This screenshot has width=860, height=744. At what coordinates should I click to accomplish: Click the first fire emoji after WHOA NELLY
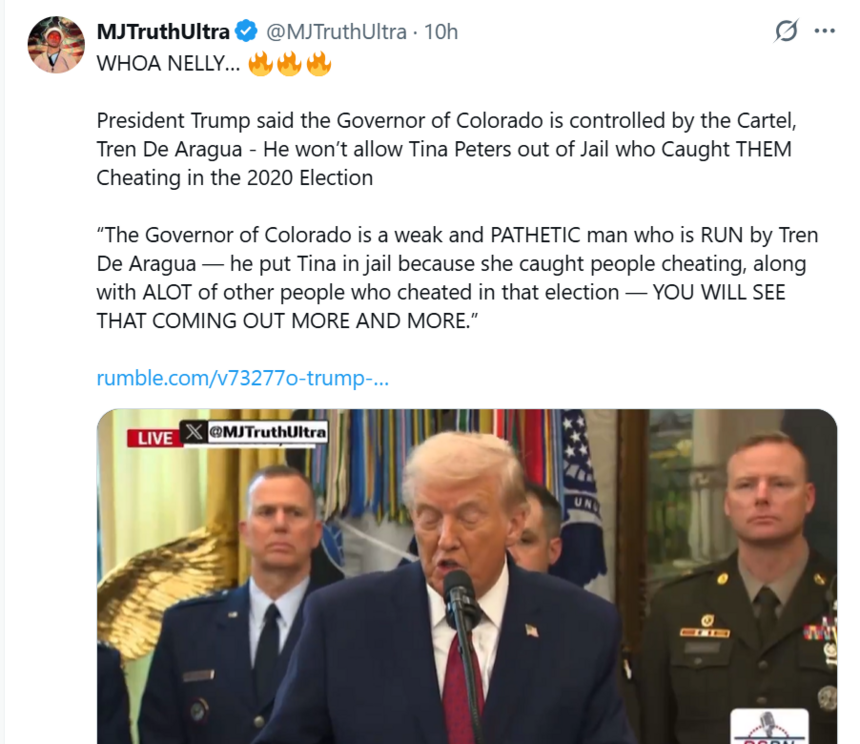pyautogui.click(x=260, y=64)
